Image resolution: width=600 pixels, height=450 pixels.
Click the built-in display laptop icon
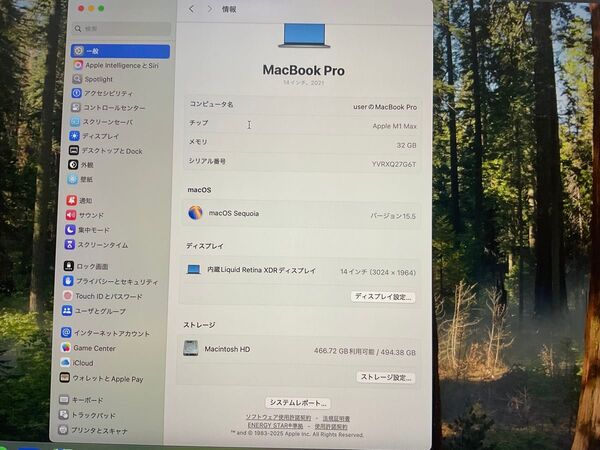(x=194, y=269)
